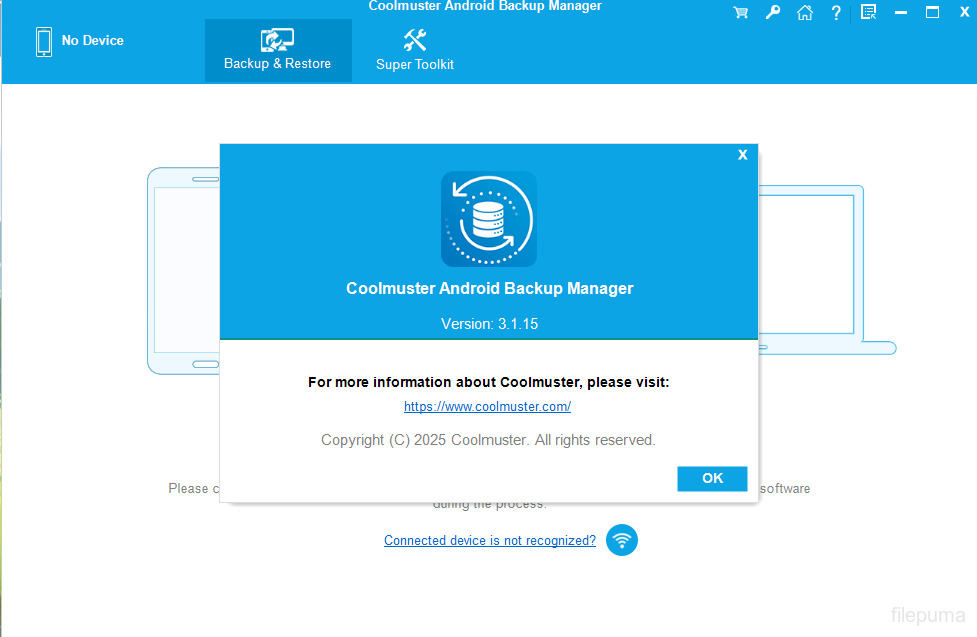This screenshot has width=977, height=637.
Task: Select the phone icon next to No Device
Action: coord(42,40)
